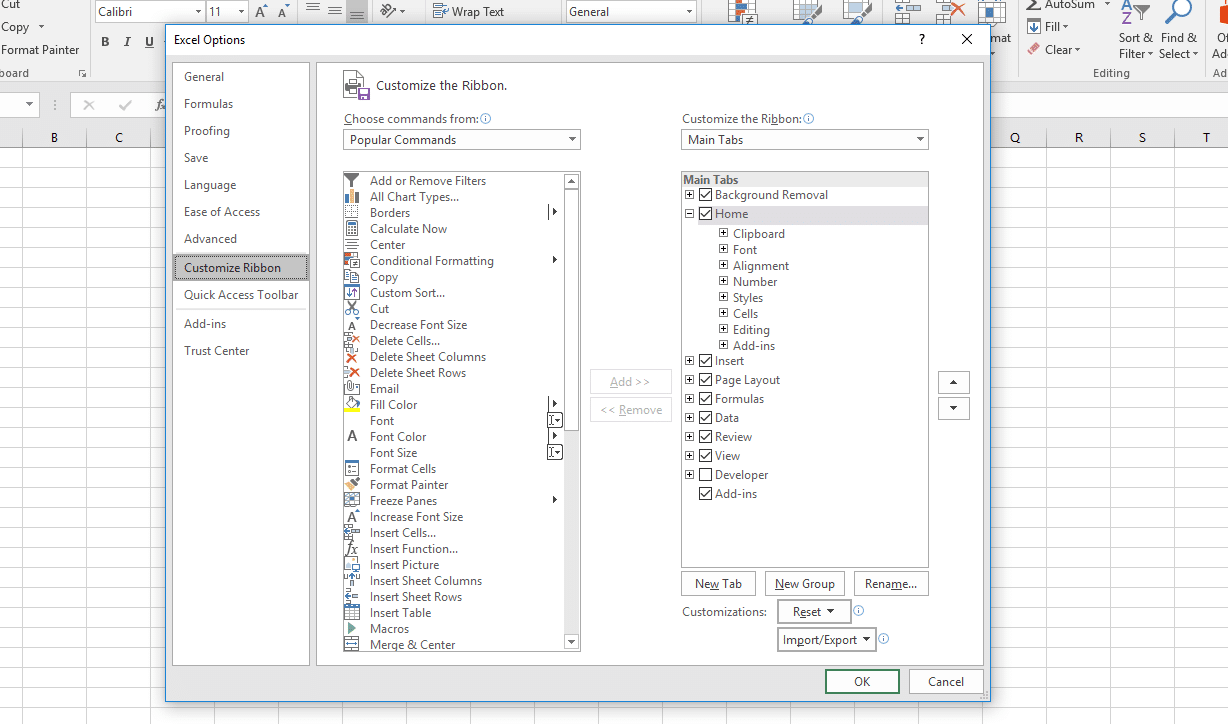The height and width of the screenshot is (724, 1228).
Task: Click the Cut scissors icon
Action: pos(351,309)
